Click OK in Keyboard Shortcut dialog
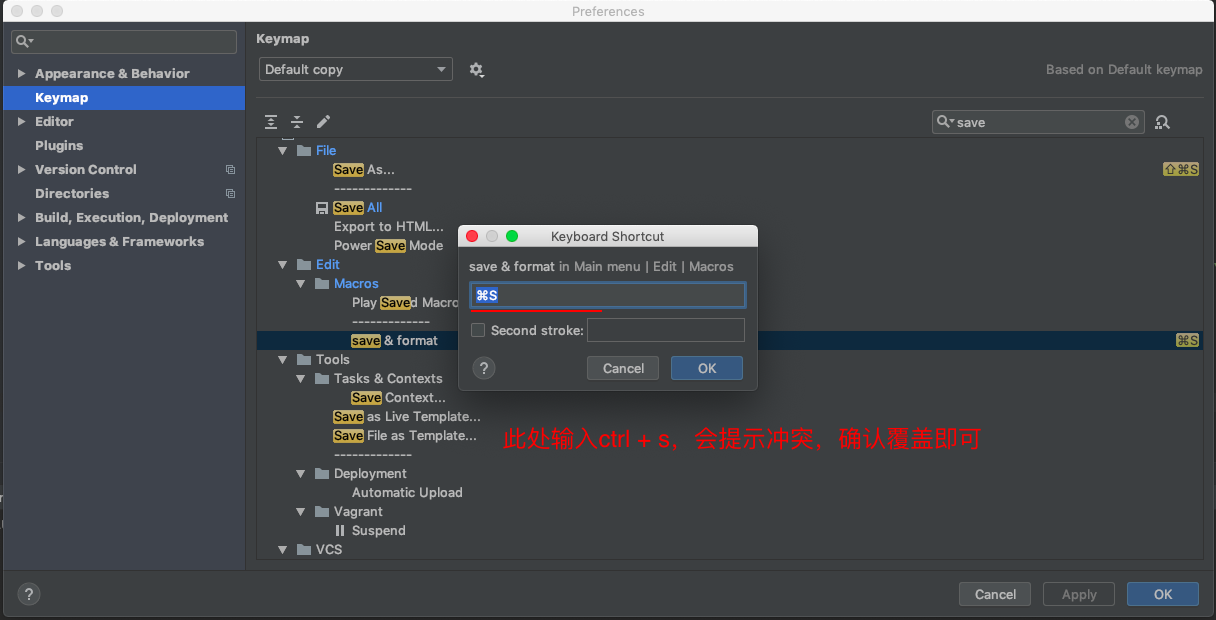The image size is (1216, 620). point(707,368)
